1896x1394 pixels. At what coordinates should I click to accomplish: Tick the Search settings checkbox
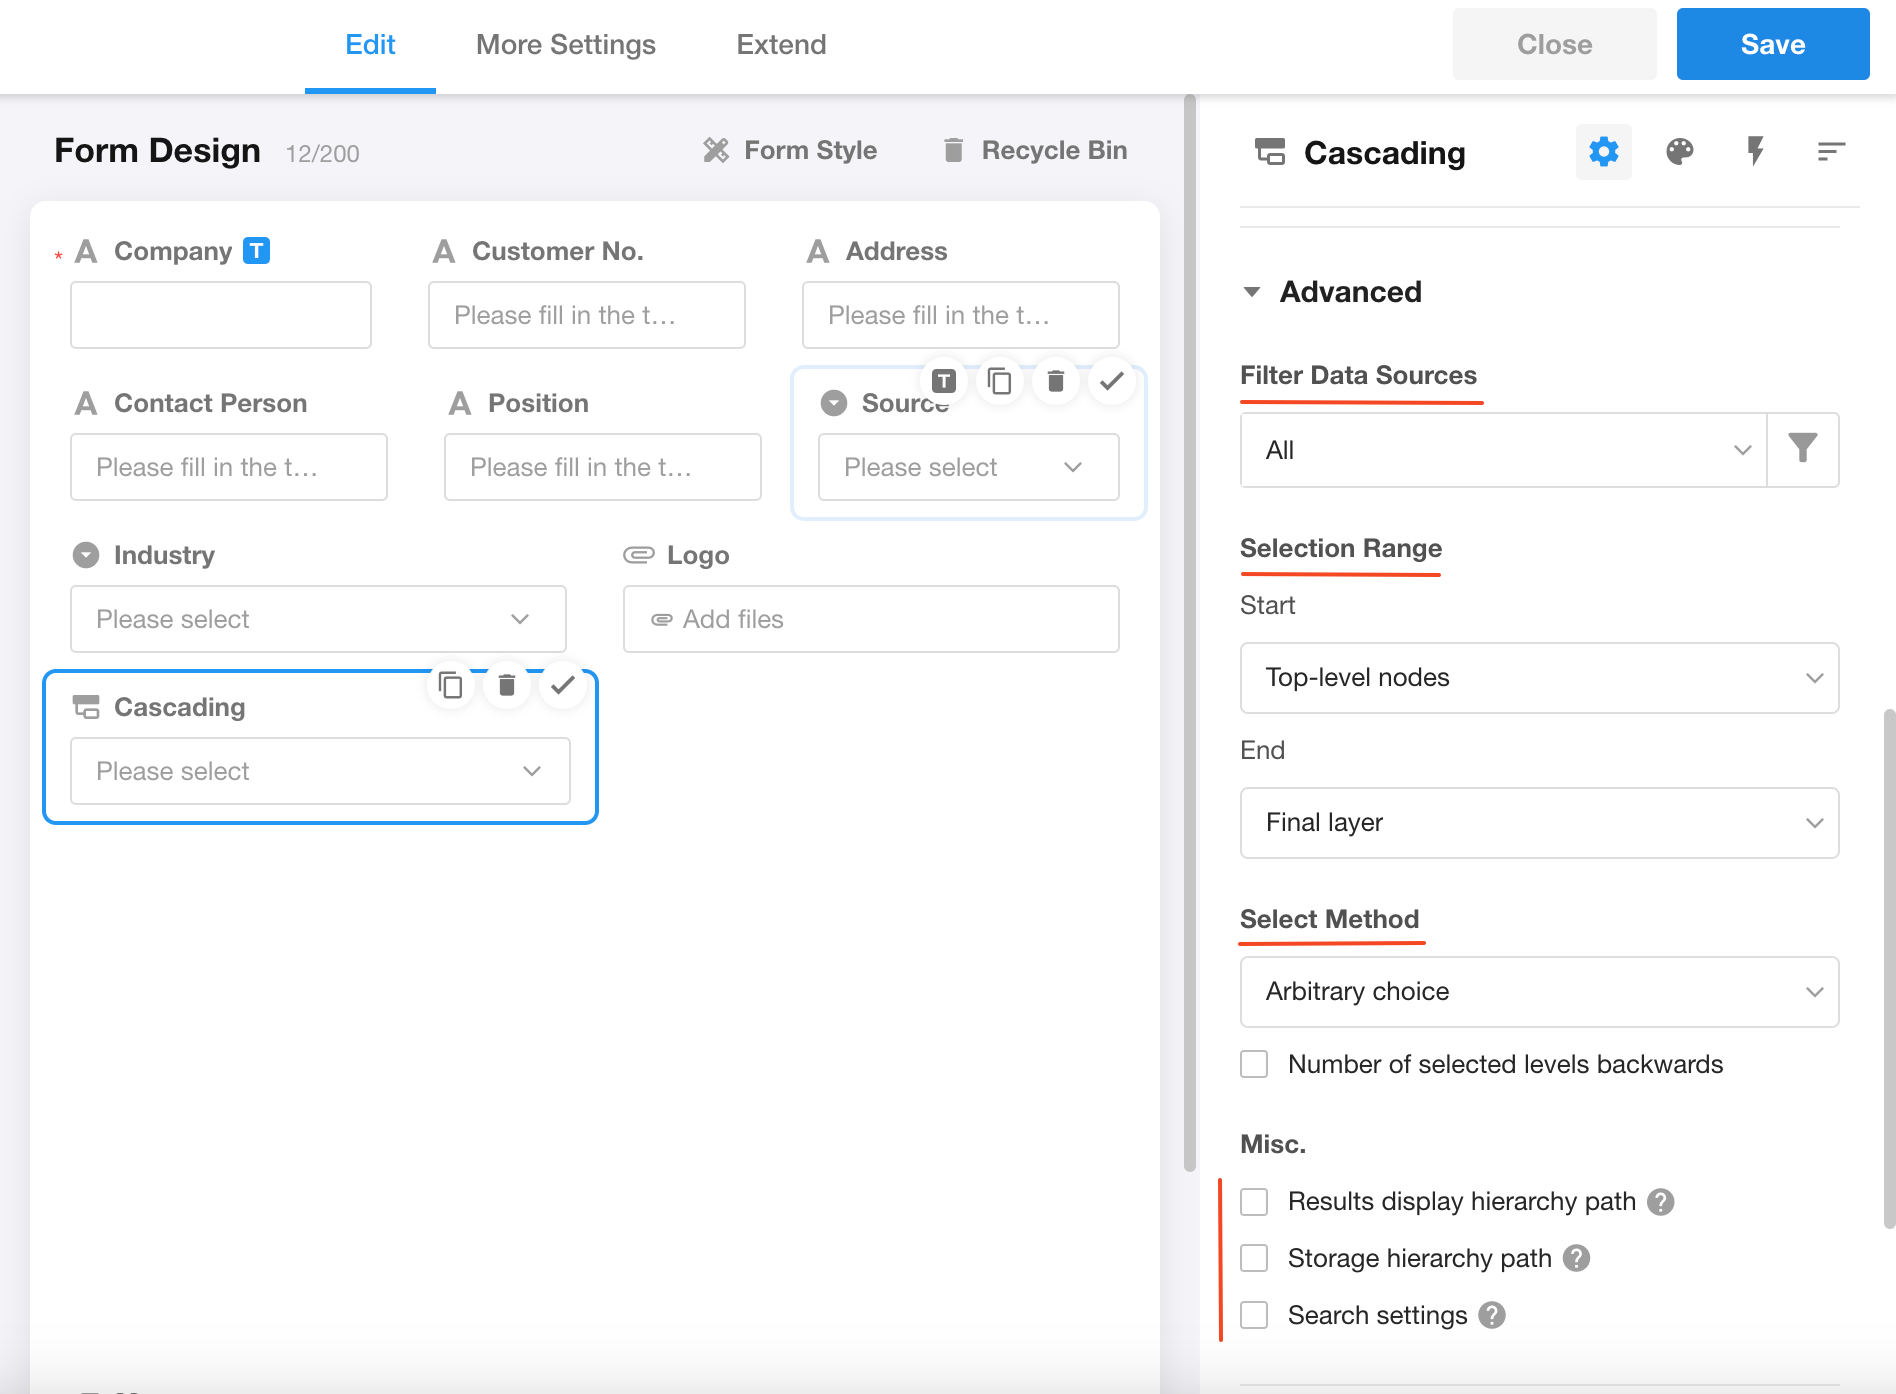tap(1254, 1315)
